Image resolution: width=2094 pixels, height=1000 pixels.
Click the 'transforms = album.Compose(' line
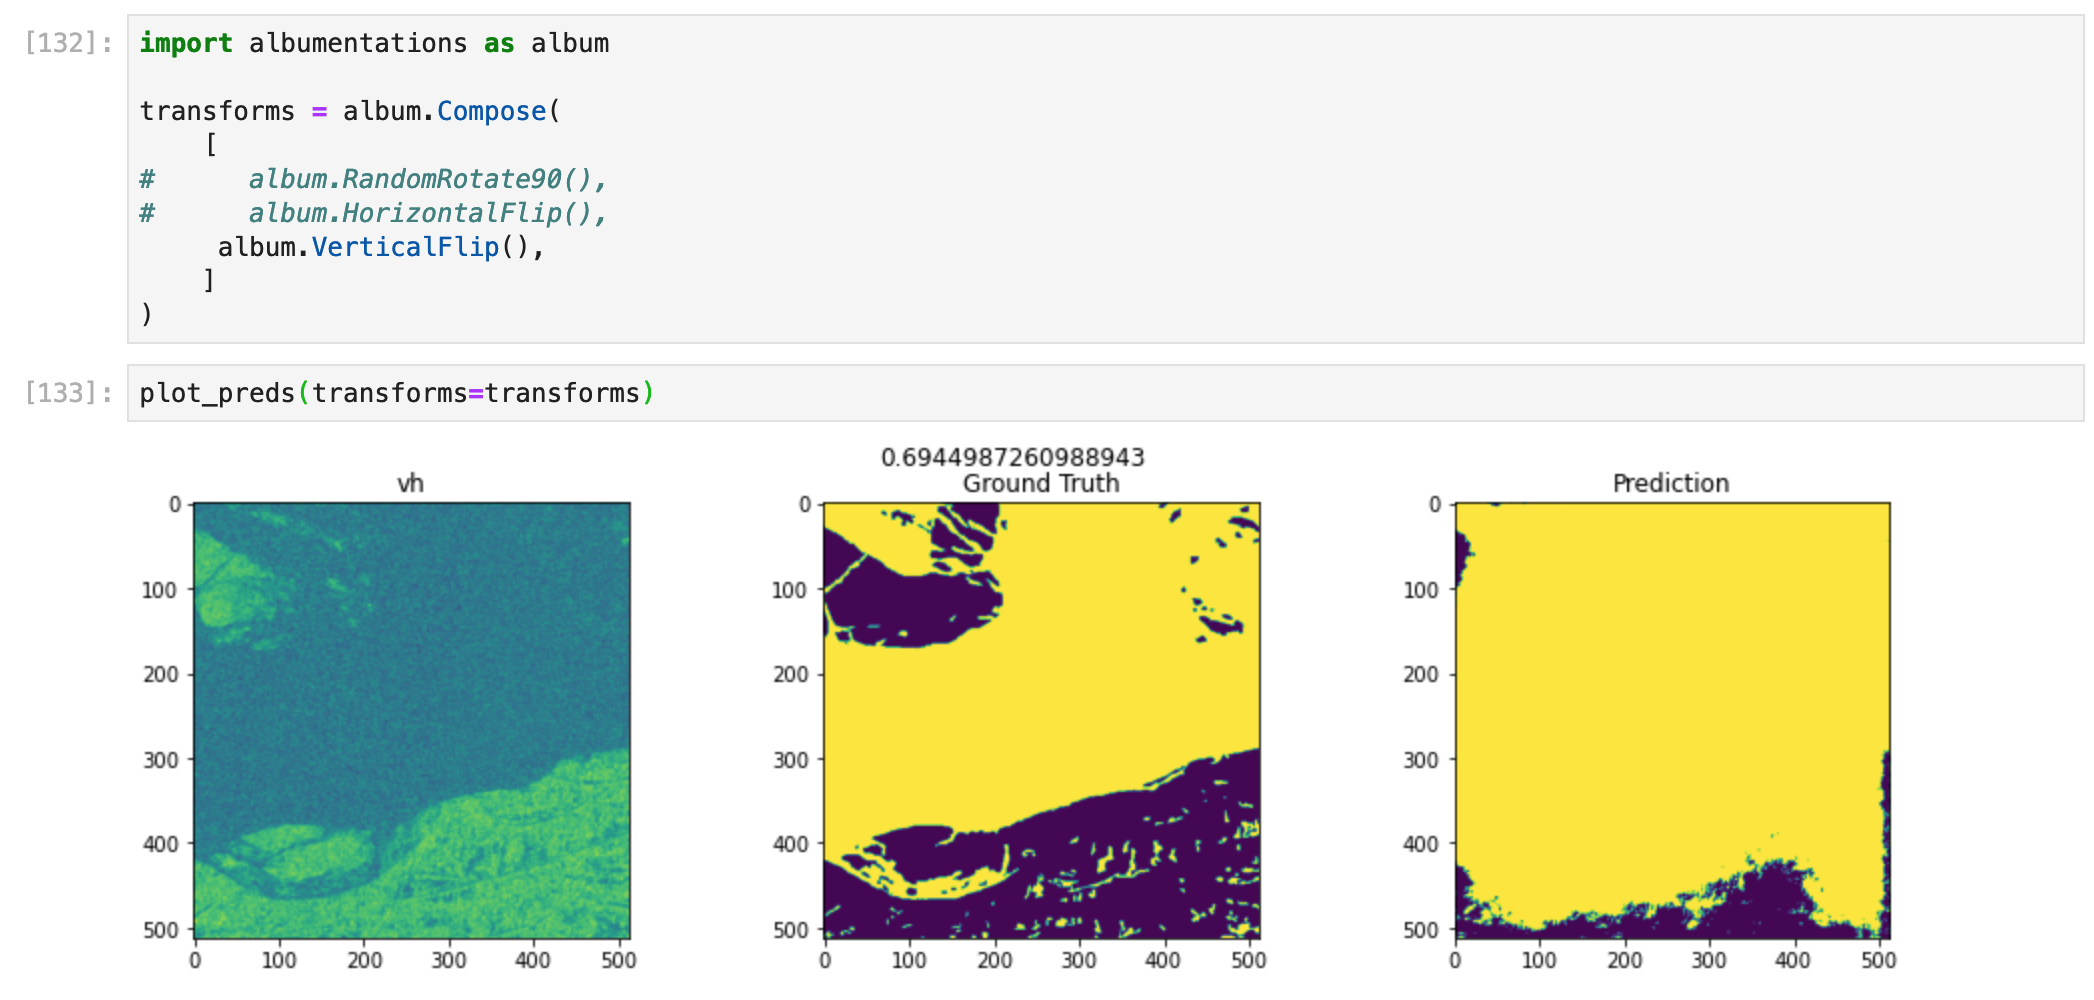coord(350,111)
